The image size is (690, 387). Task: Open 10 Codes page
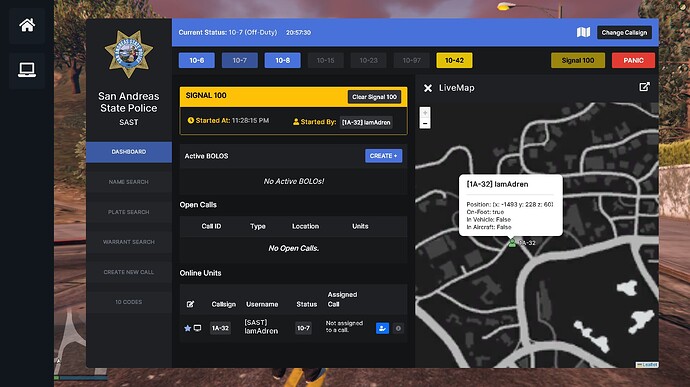128,302
